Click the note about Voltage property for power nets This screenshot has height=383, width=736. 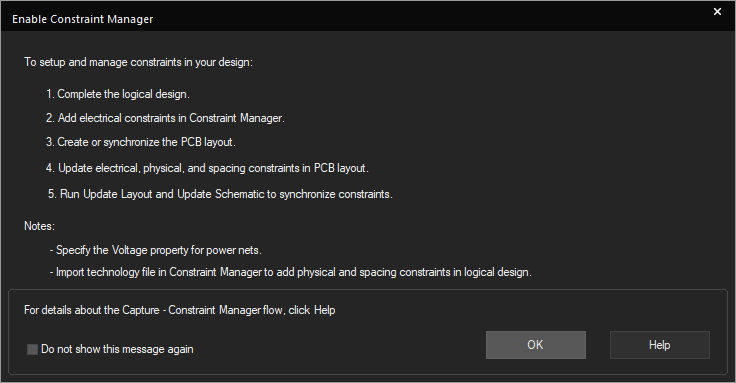coord(156,250)
